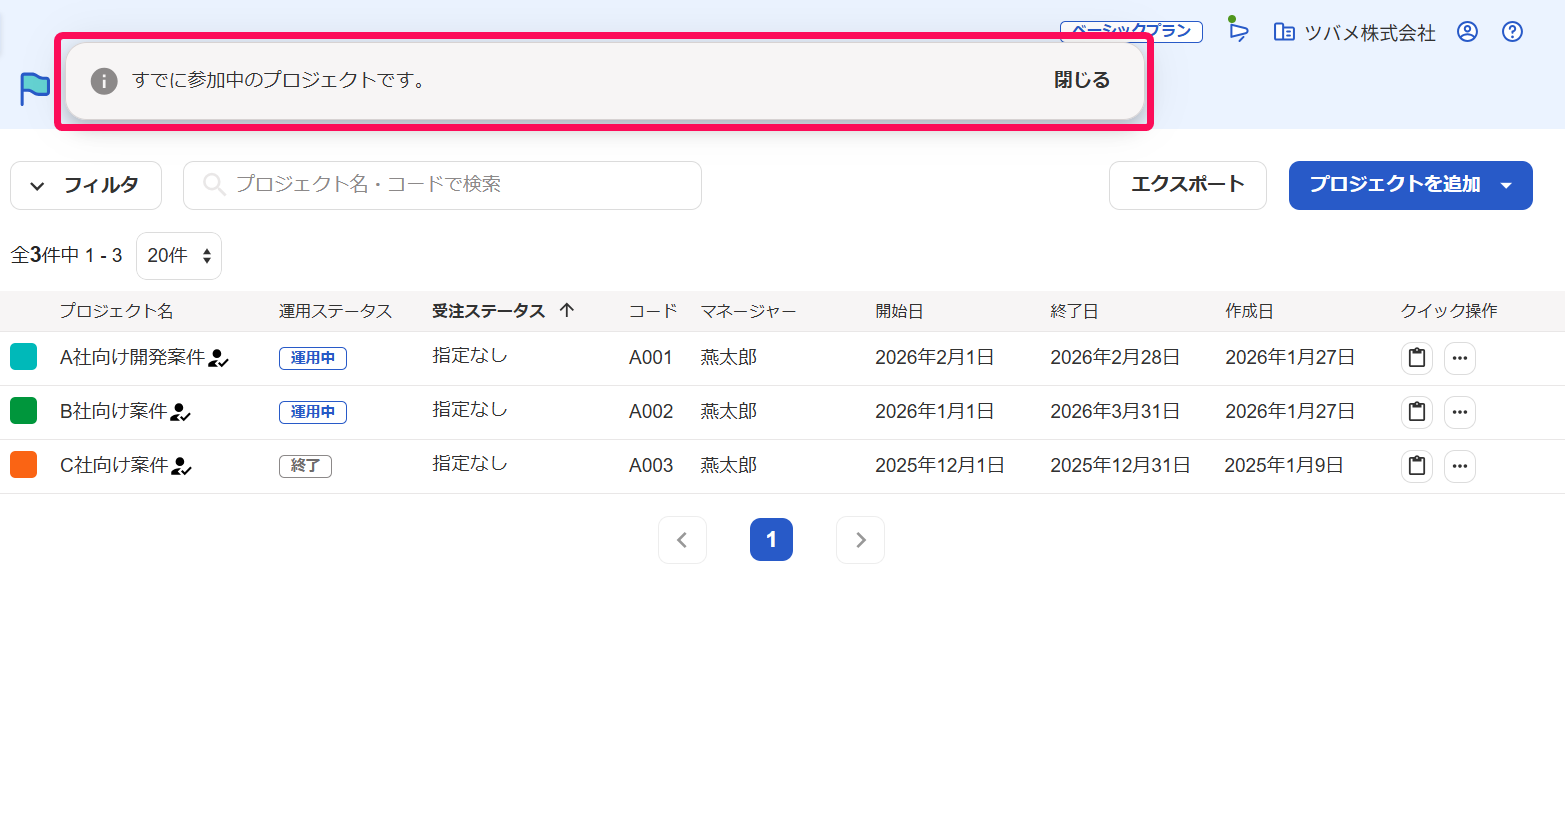Sort by 開始日 column header
The image size is (1565, 822).
click(899, 311)
